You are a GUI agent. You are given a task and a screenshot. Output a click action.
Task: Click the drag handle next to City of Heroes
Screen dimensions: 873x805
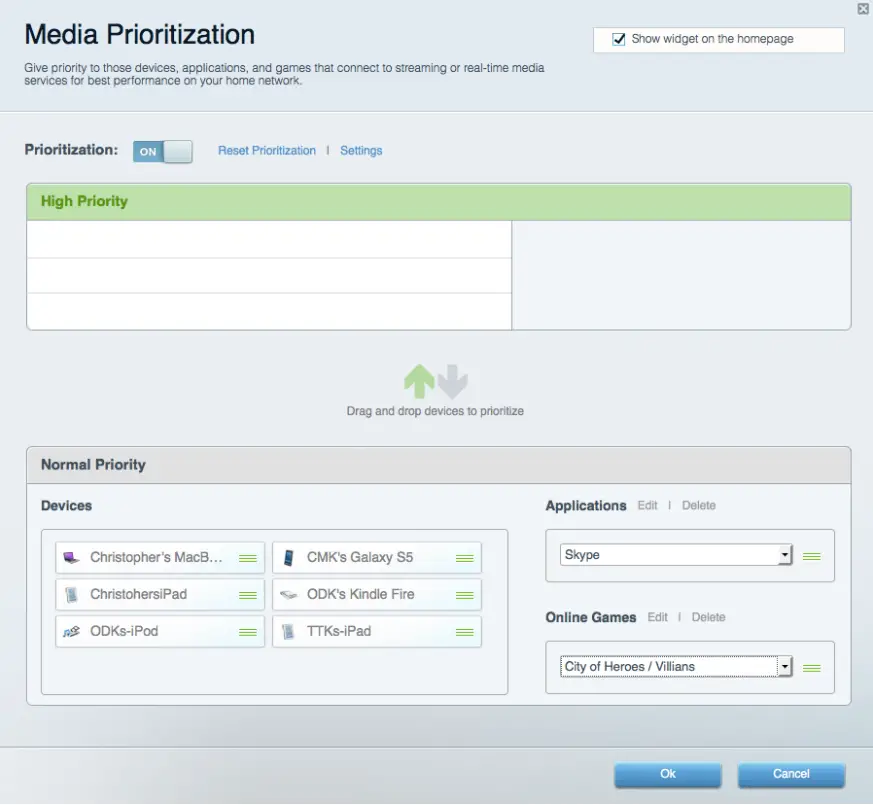812,666
